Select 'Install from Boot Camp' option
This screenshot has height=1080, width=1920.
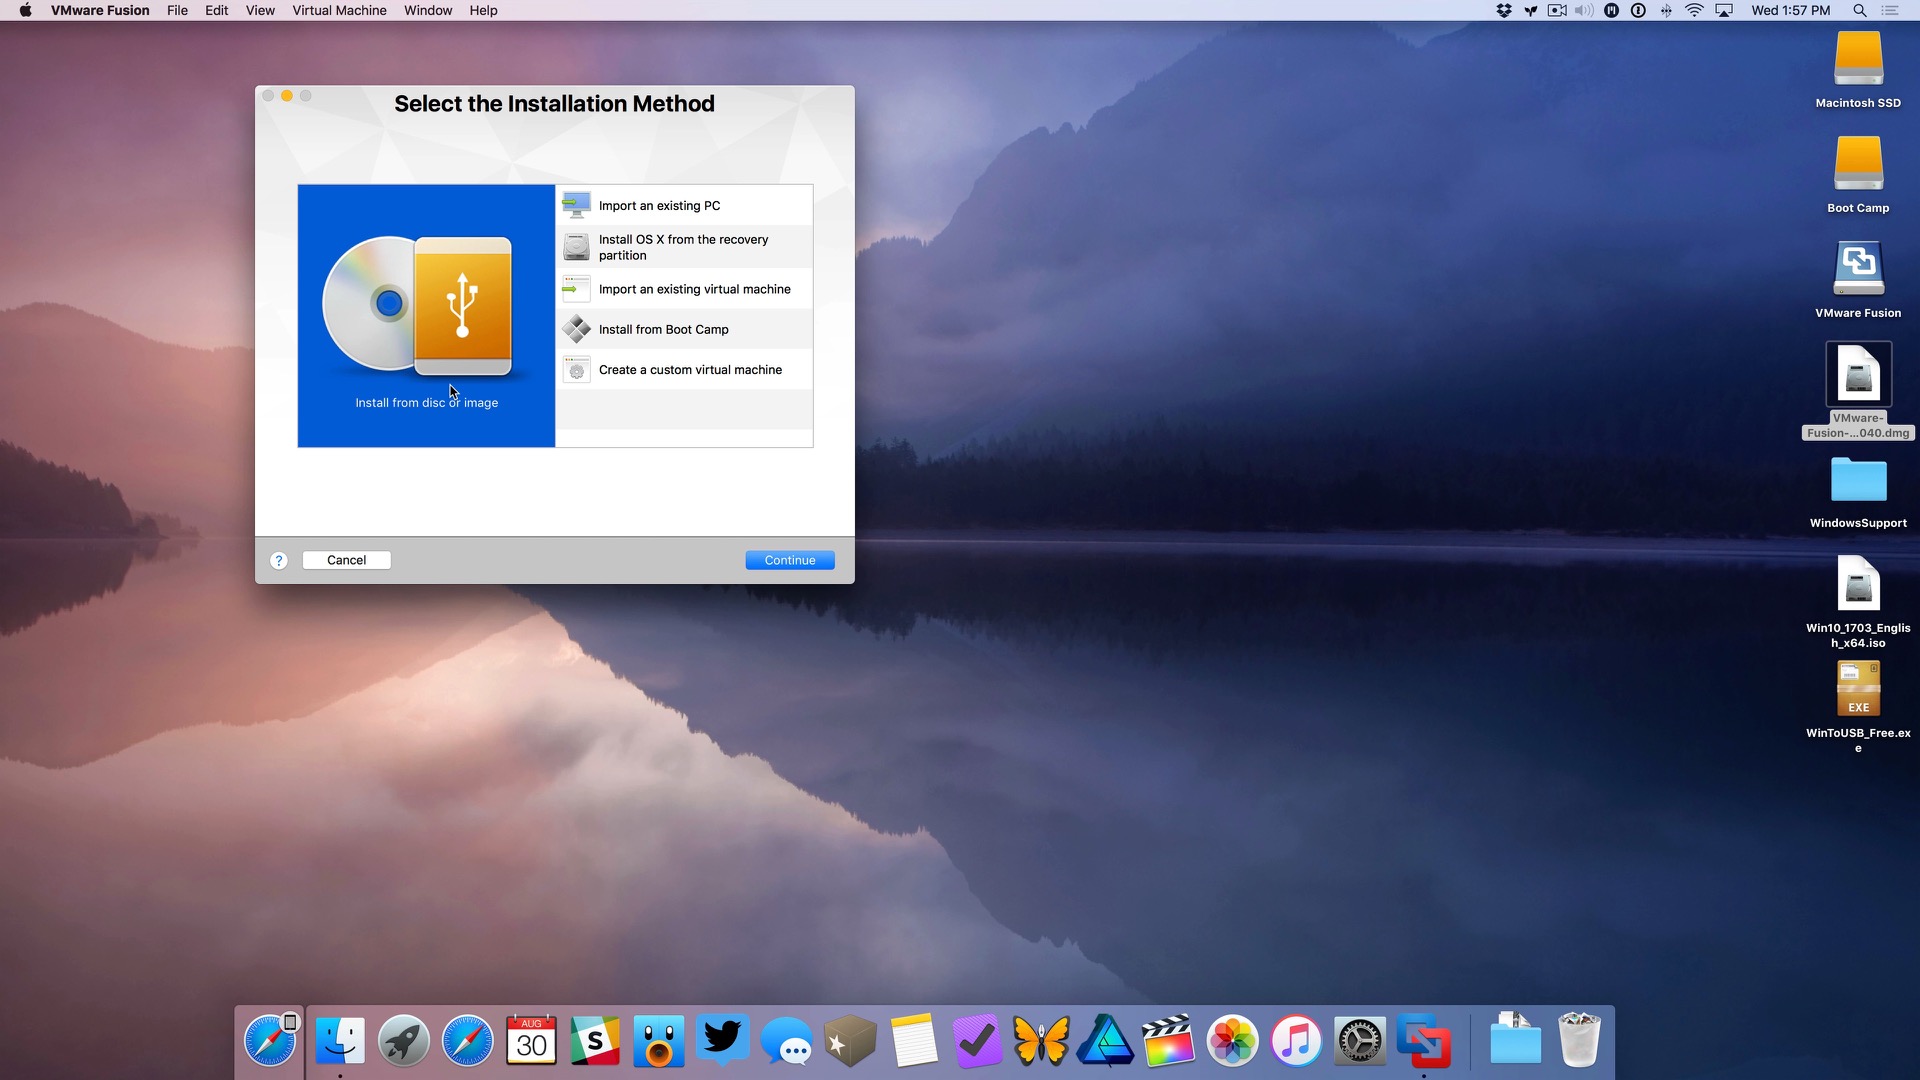[663, 328]
